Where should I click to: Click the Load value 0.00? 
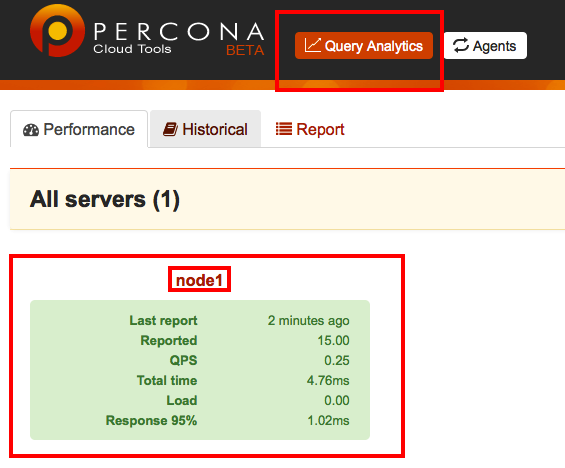pyautogui.click(x=337, y=400)
